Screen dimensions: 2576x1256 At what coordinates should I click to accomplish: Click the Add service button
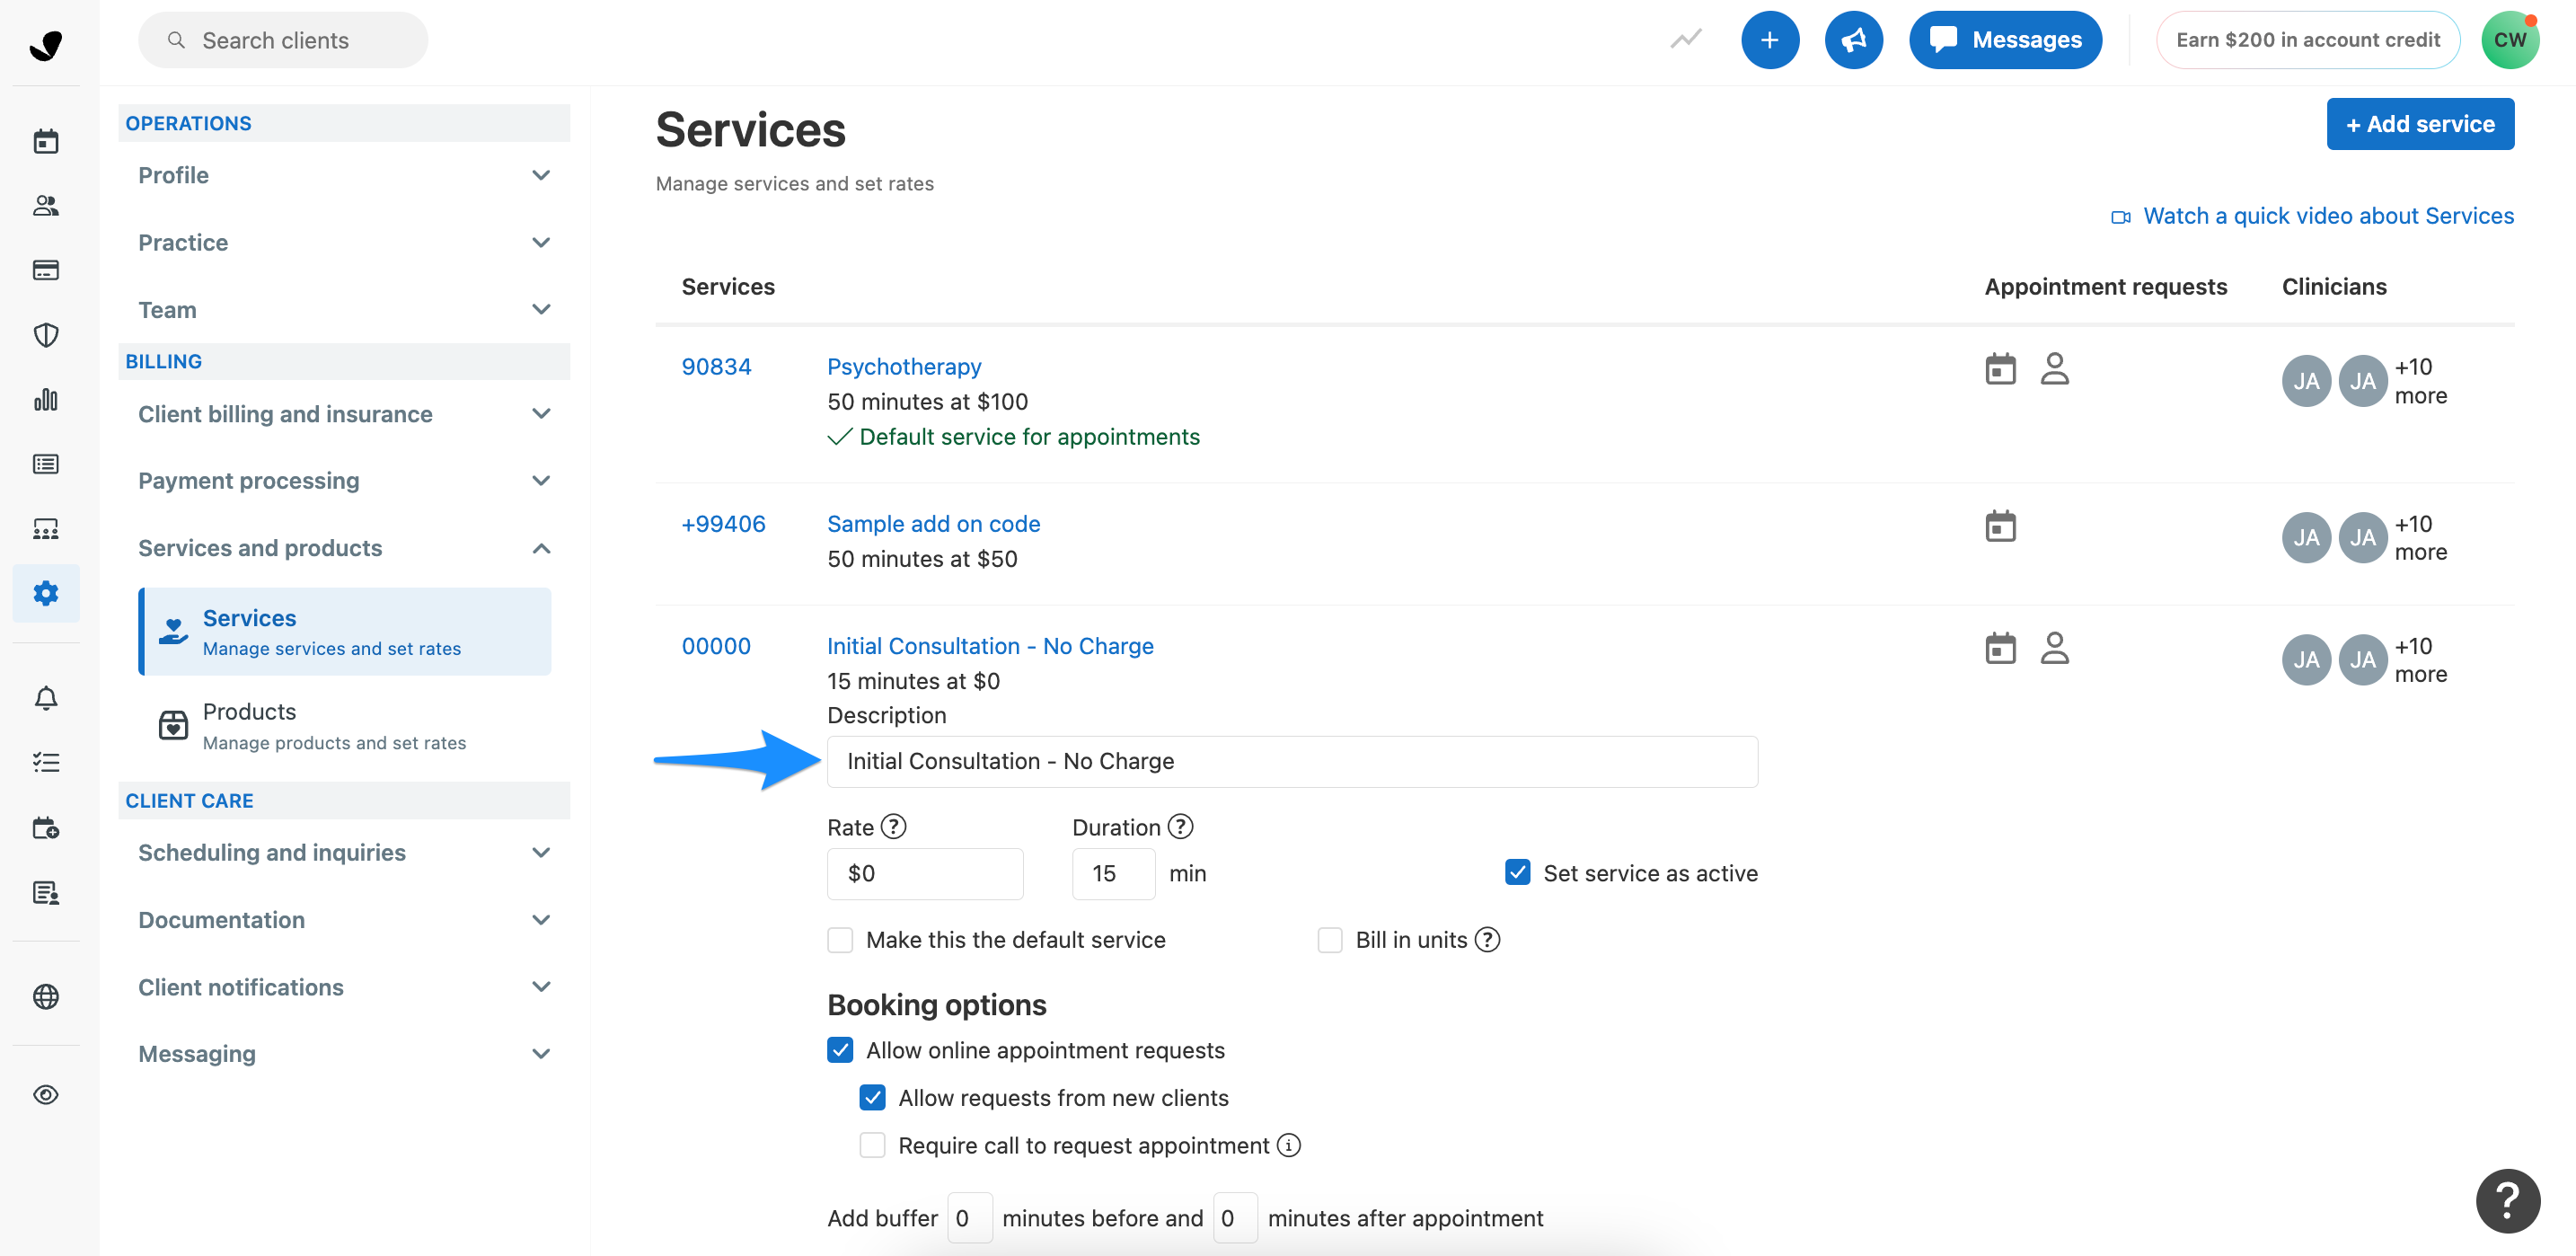pos(2419,124)
